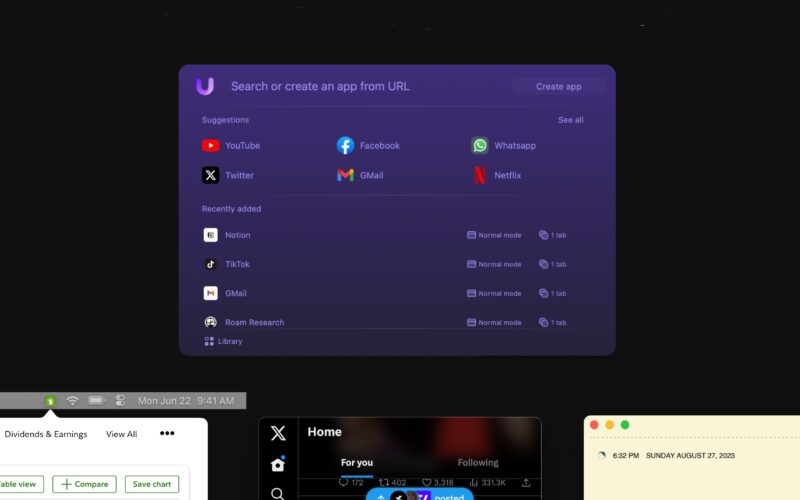Open the Notion app icon

point(210,235)
